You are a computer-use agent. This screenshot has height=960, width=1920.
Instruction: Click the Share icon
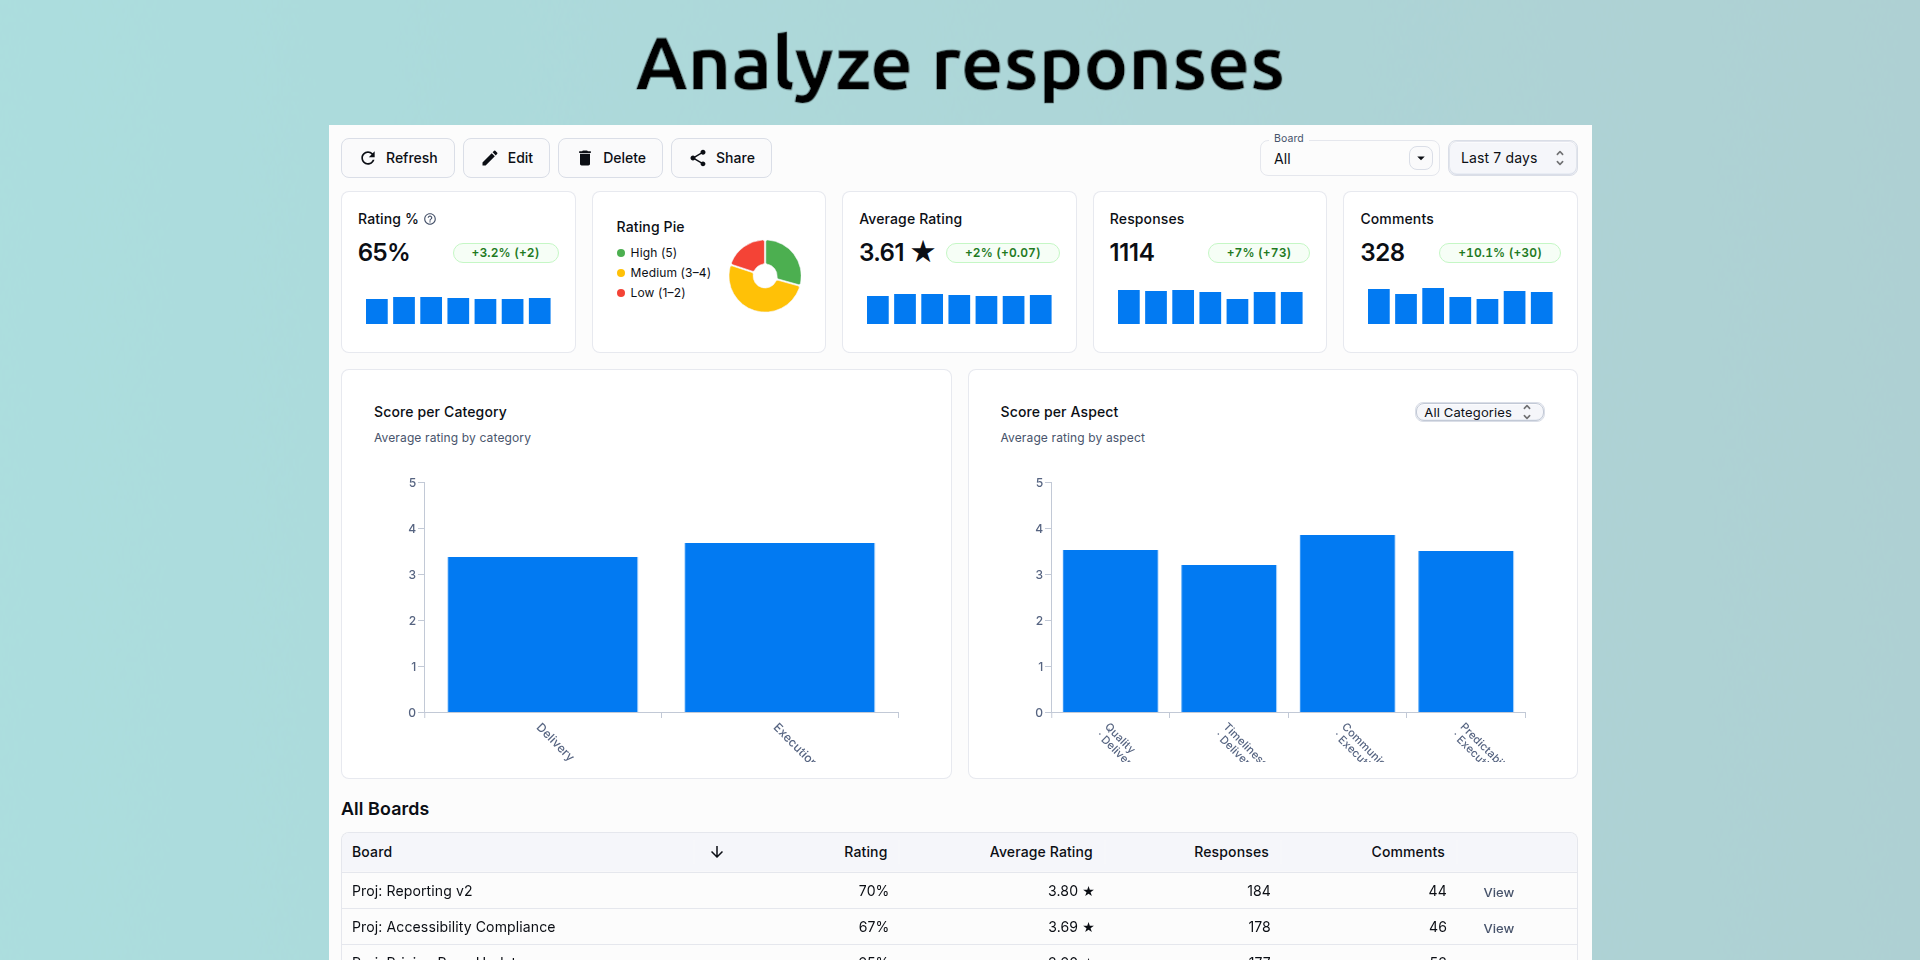tap(698, 158)
